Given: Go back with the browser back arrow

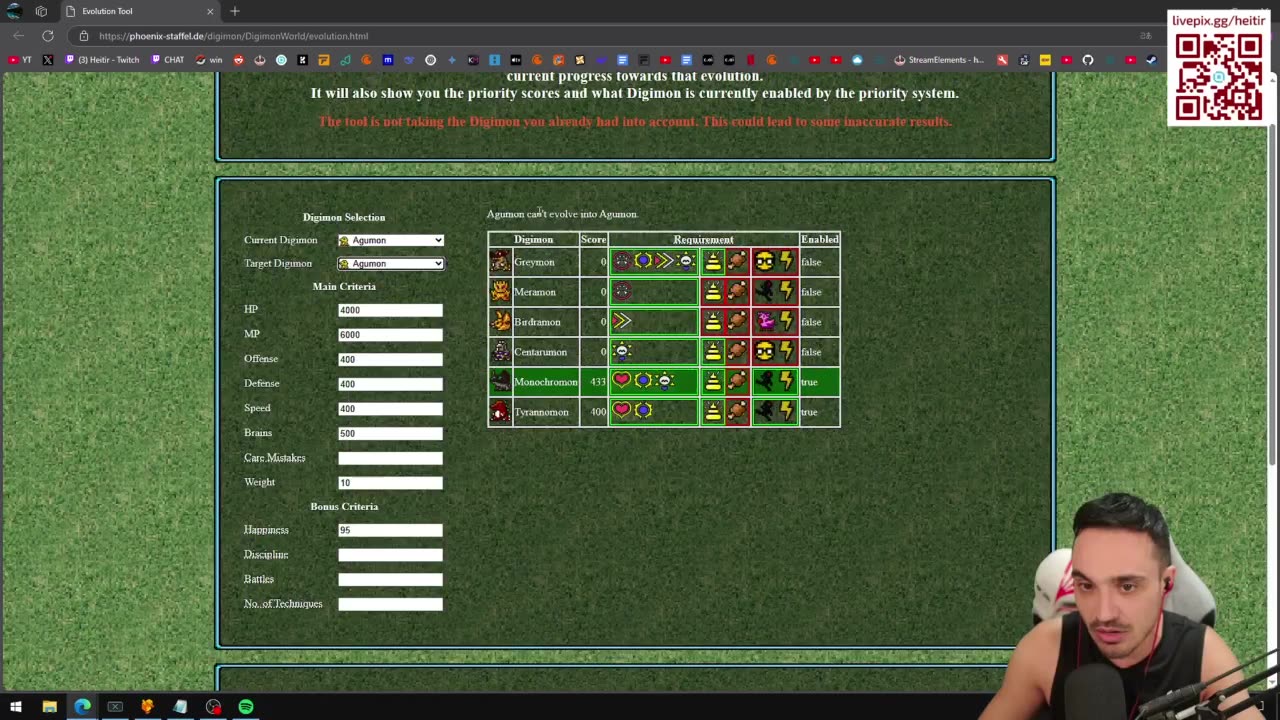Looking at the screenshot, I should pos(19,36).
